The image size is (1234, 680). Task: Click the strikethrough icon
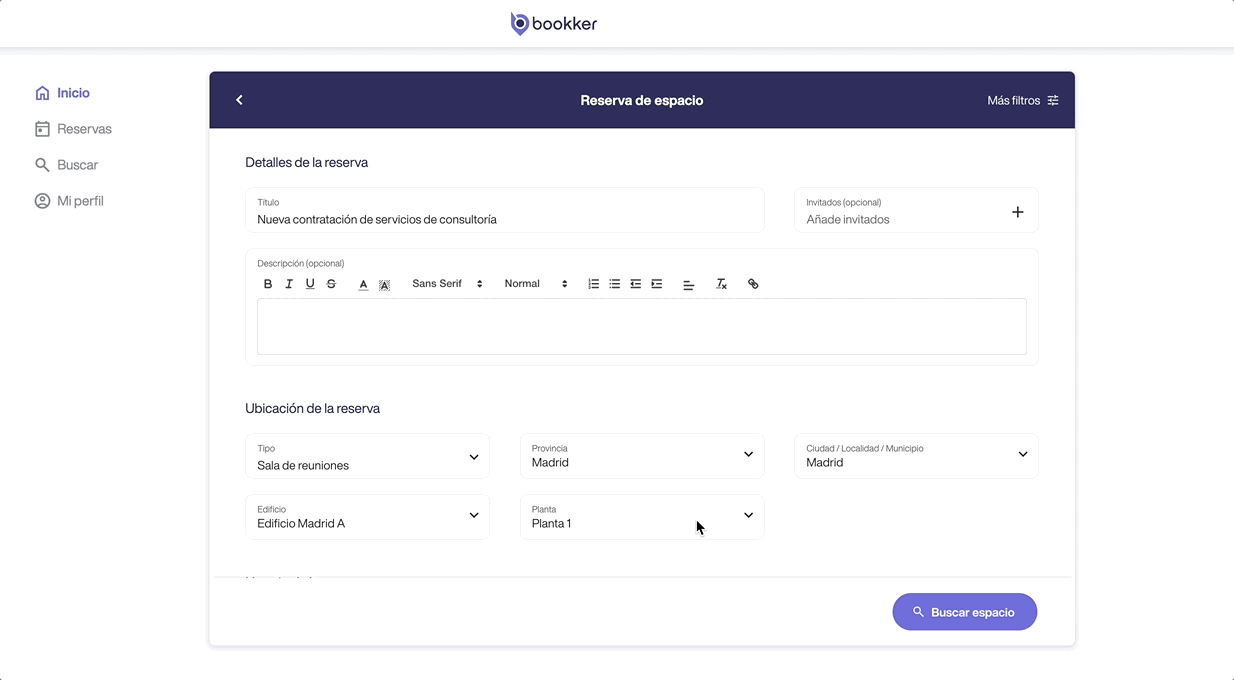tap(331, 284)
